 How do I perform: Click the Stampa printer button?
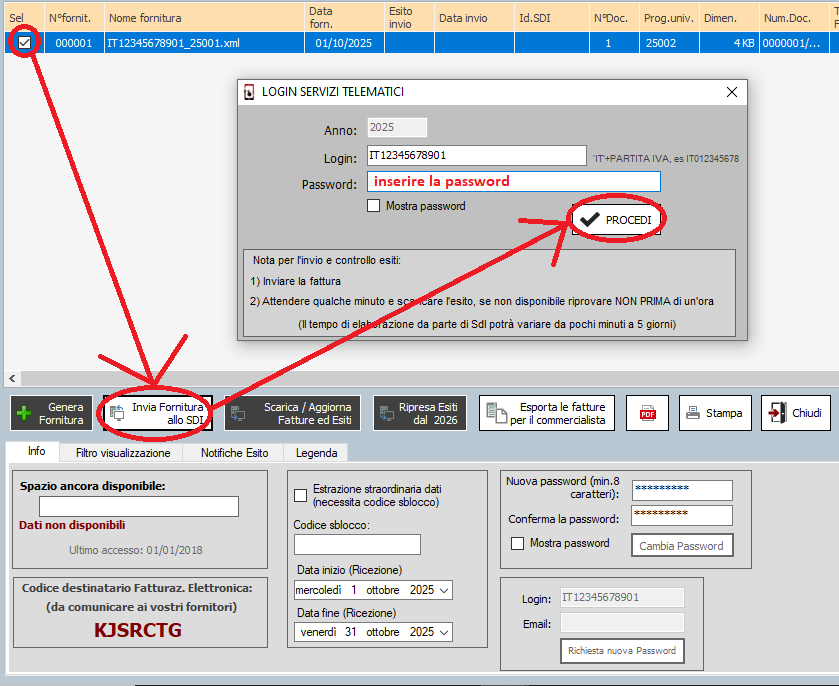tap(715, 413)
